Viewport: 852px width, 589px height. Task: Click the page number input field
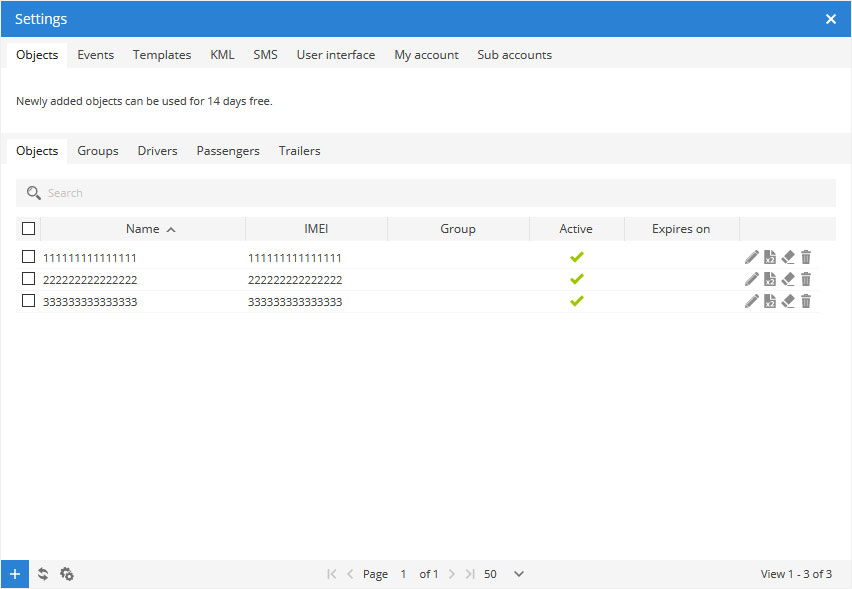pyautogui.click(x=403, y=574)
